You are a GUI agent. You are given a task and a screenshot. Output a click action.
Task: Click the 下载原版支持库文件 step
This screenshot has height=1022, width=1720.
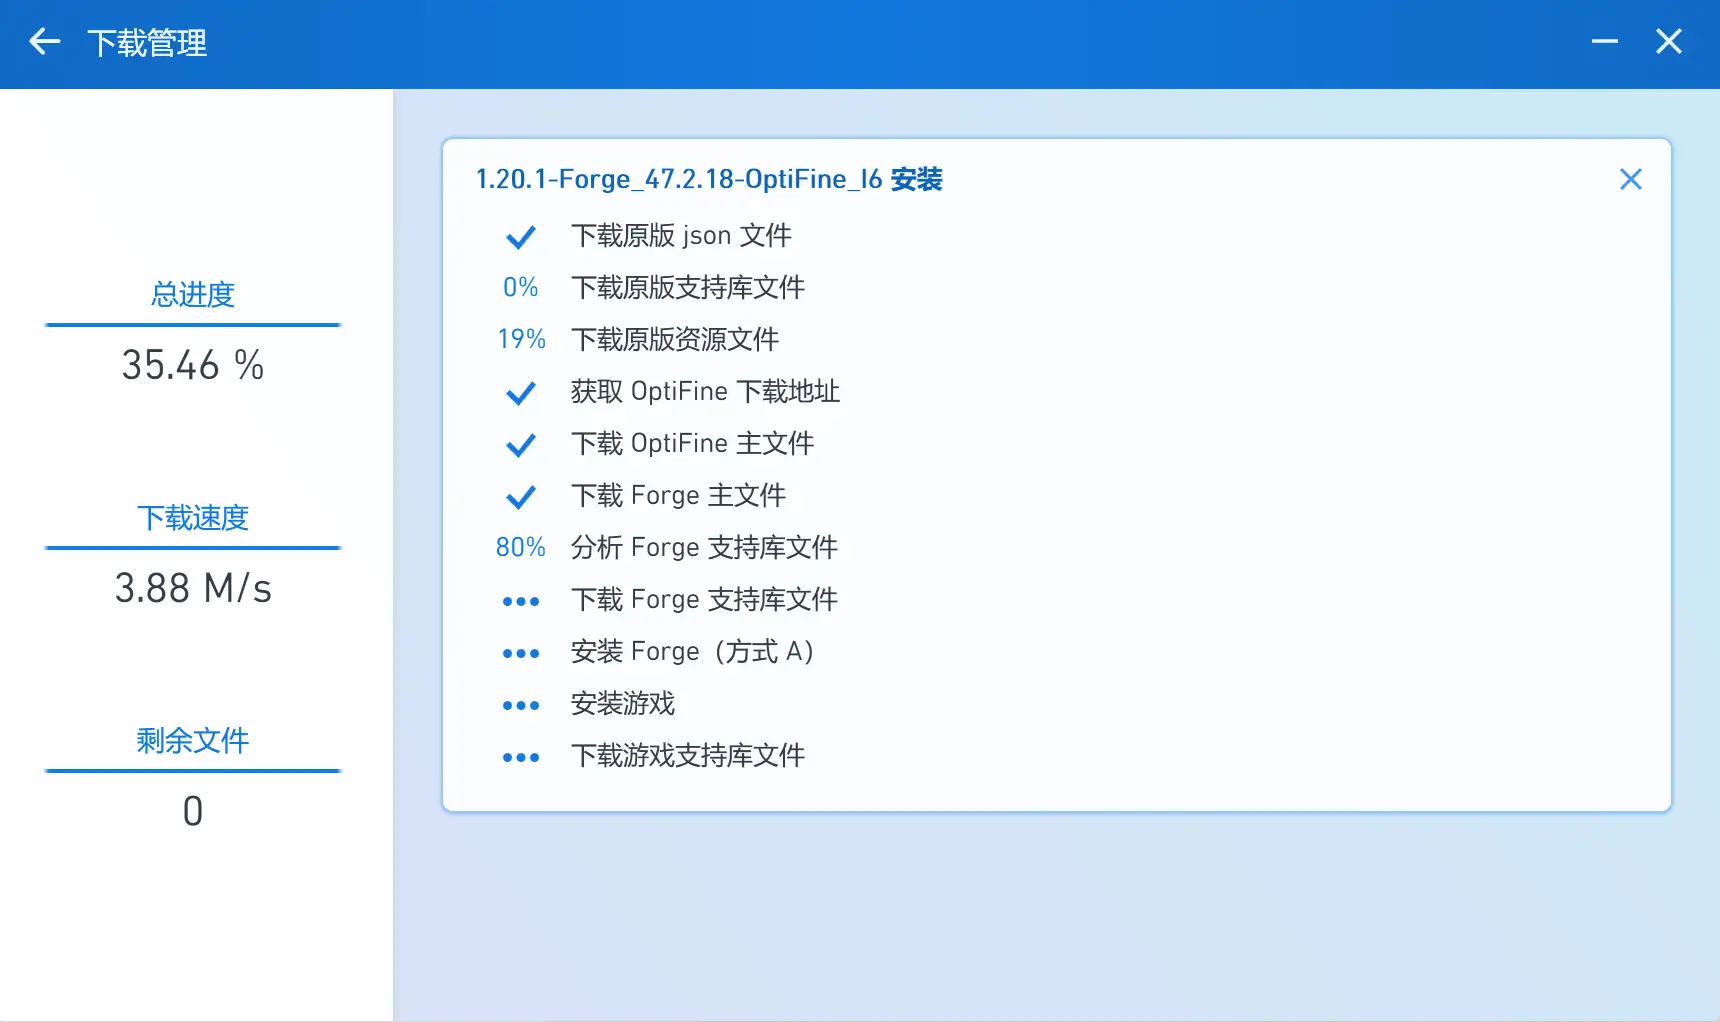(x=688, y=287)
